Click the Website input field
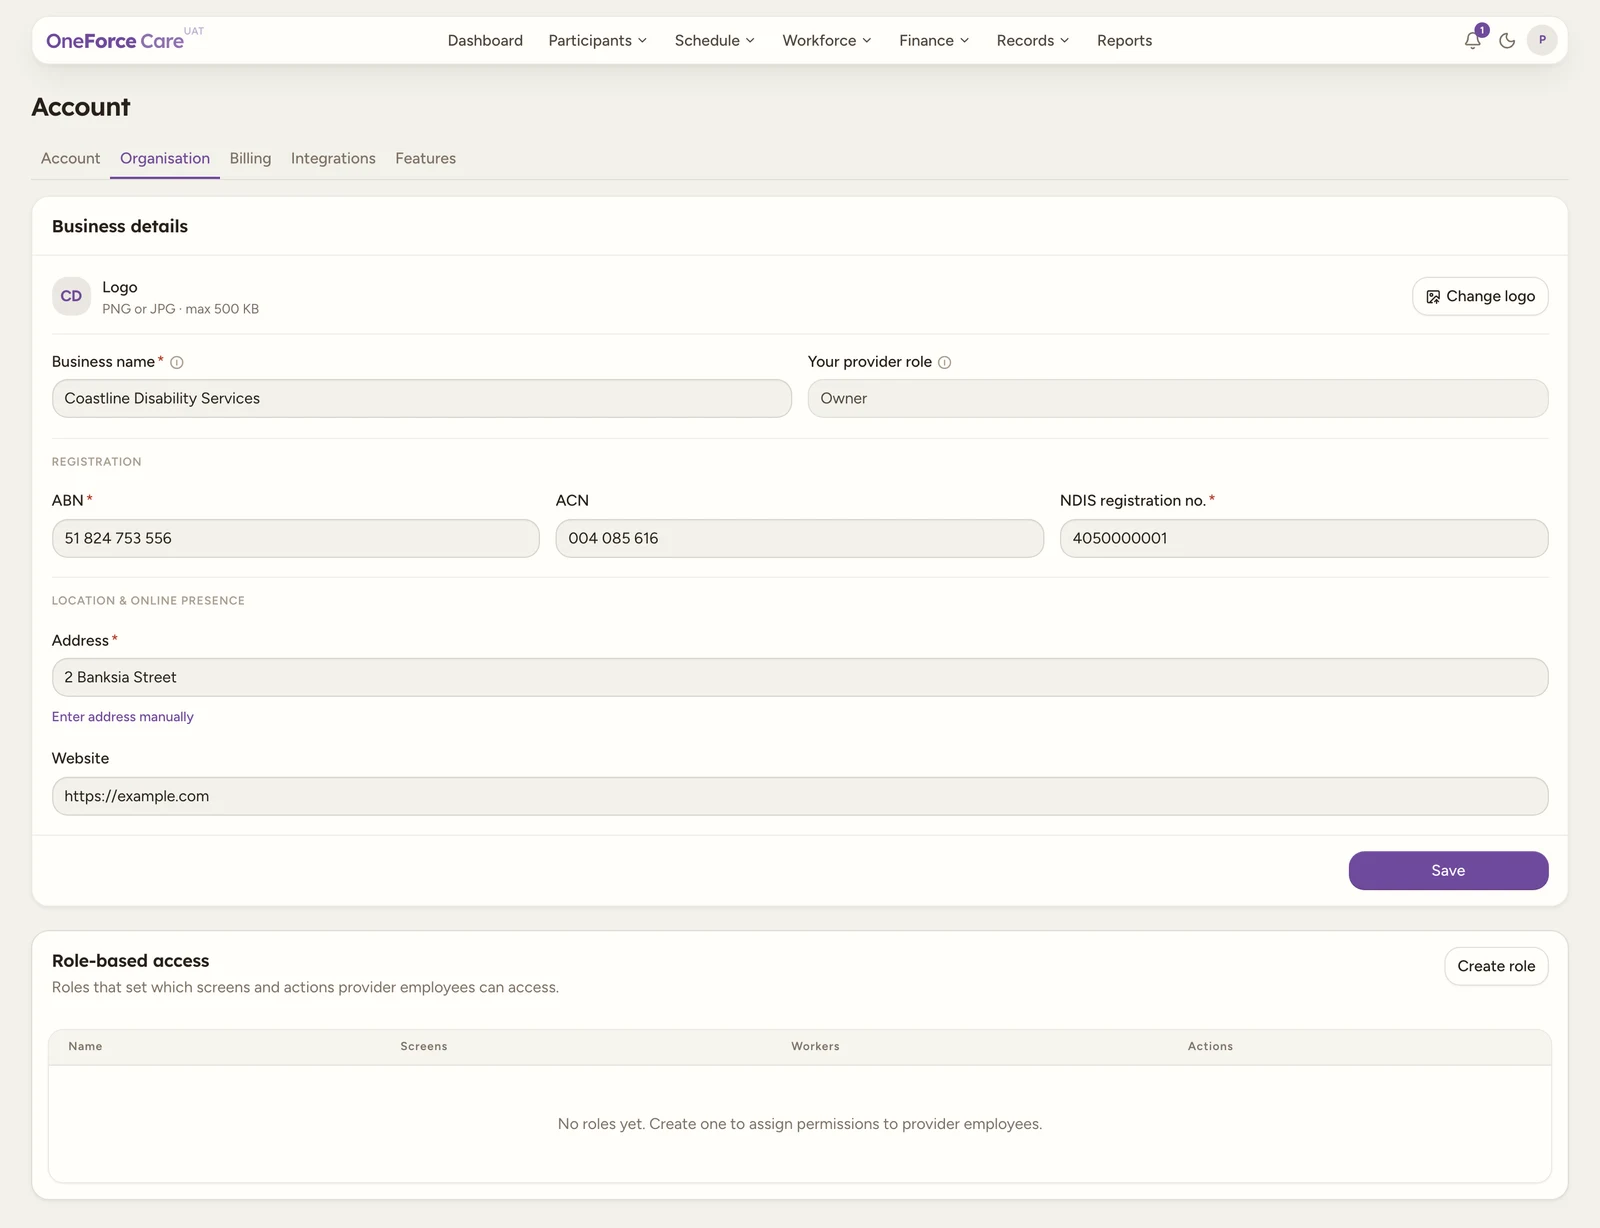 click(800, 796)
